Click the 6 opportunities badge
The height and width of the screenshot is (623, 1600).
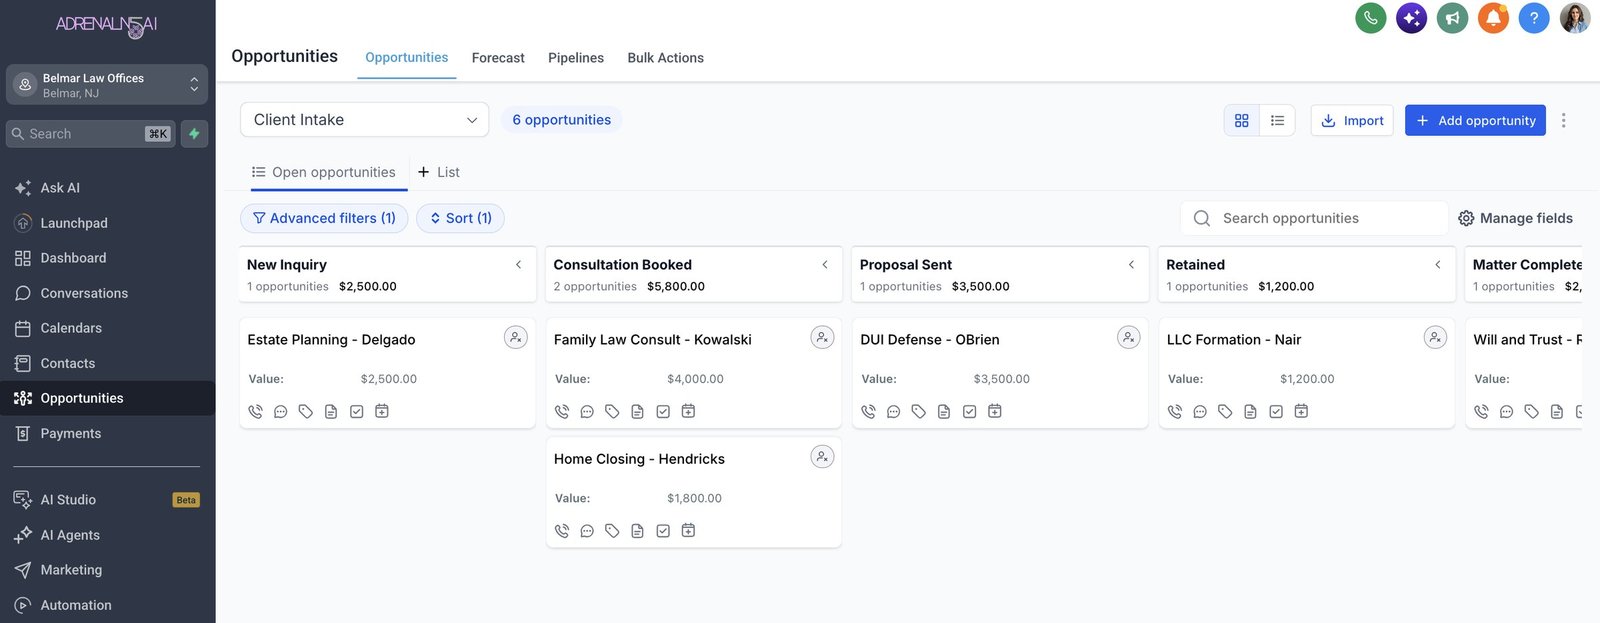(561, 119)
